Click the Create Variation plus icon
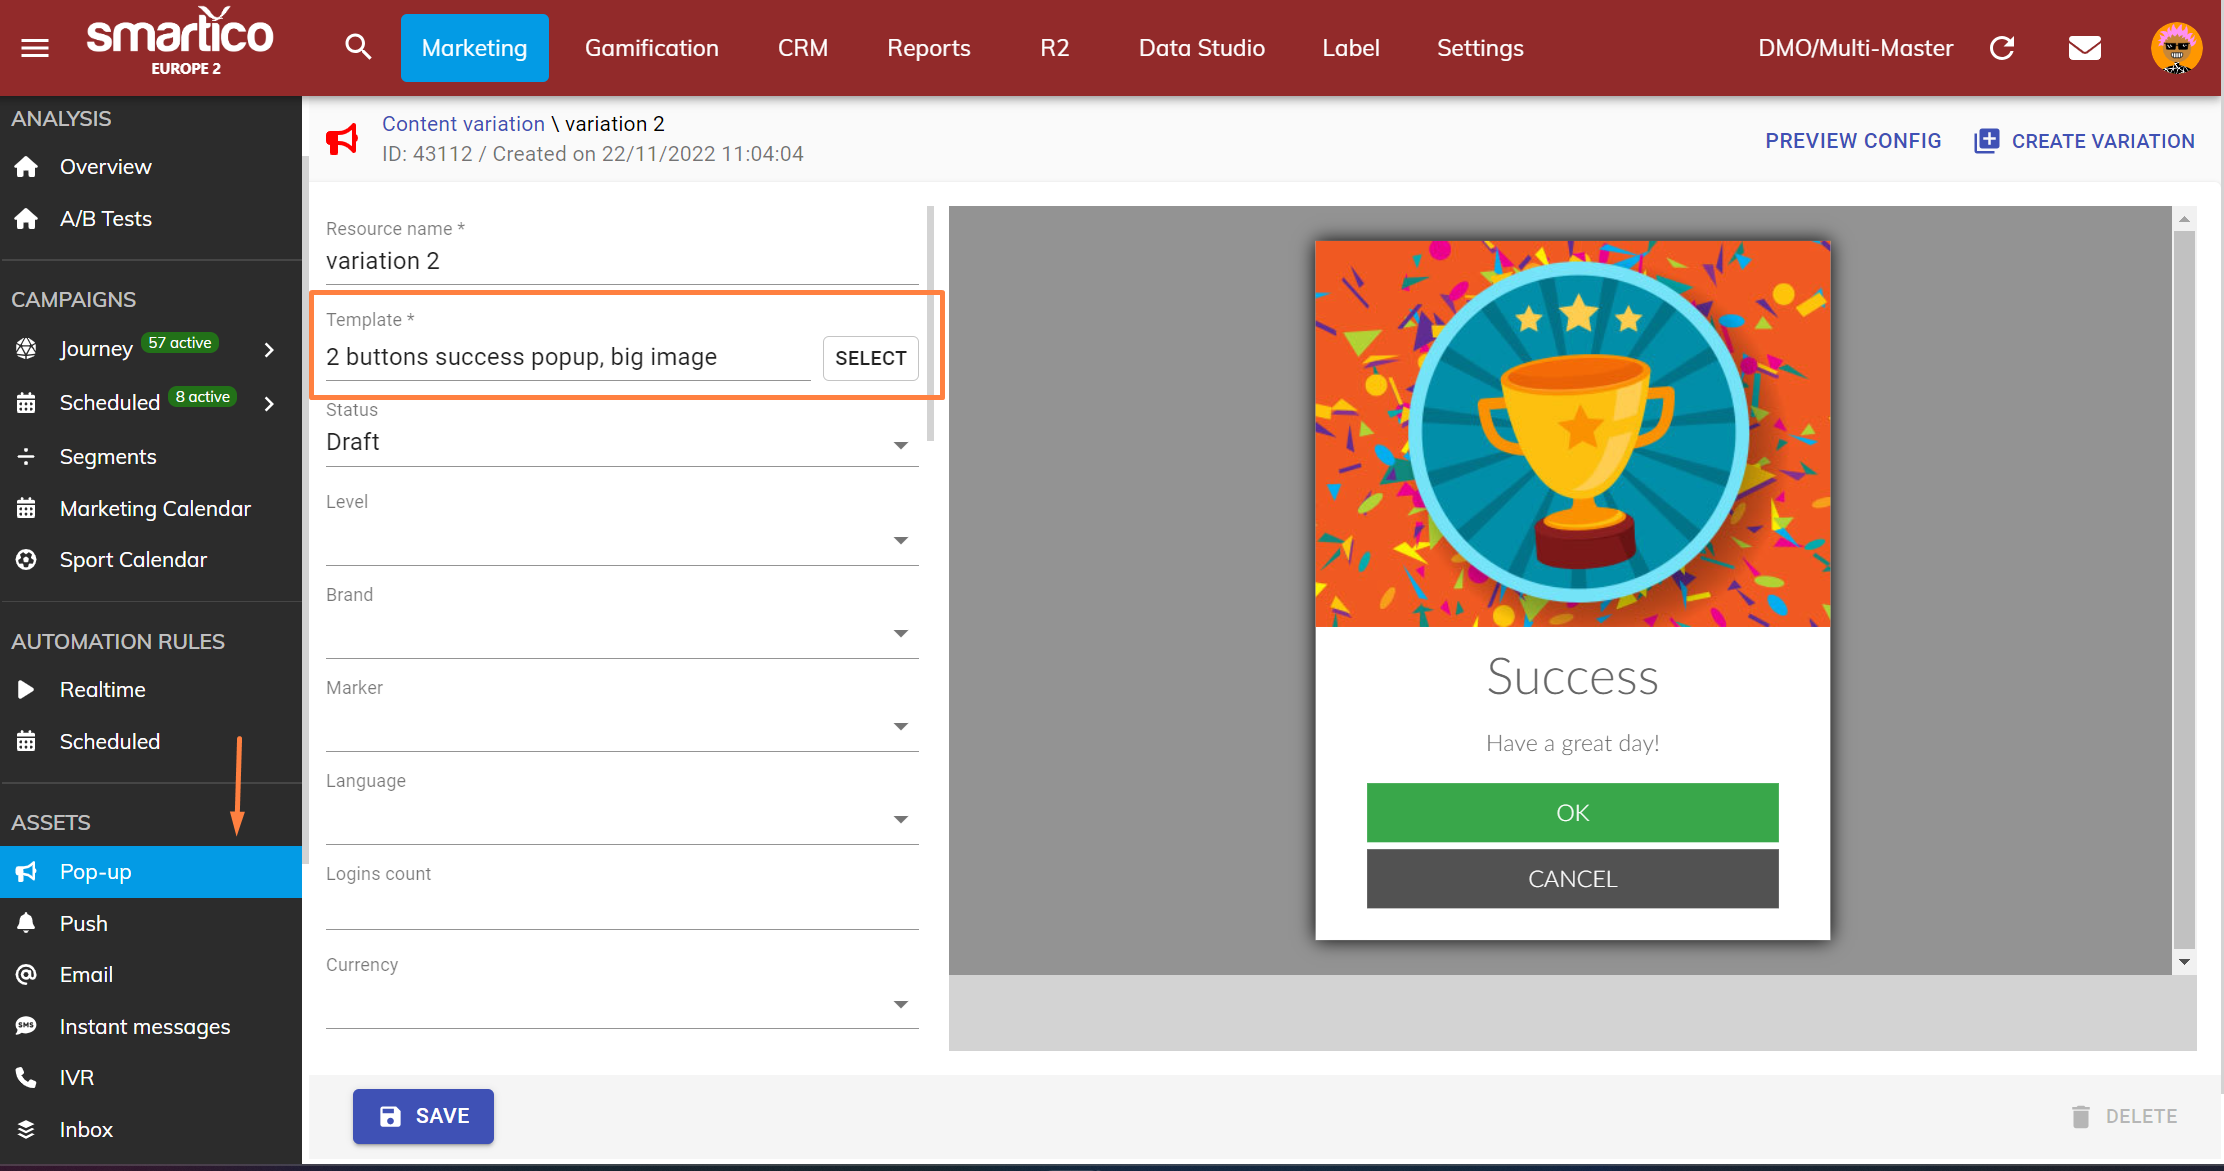 (x=1986, y=141)
